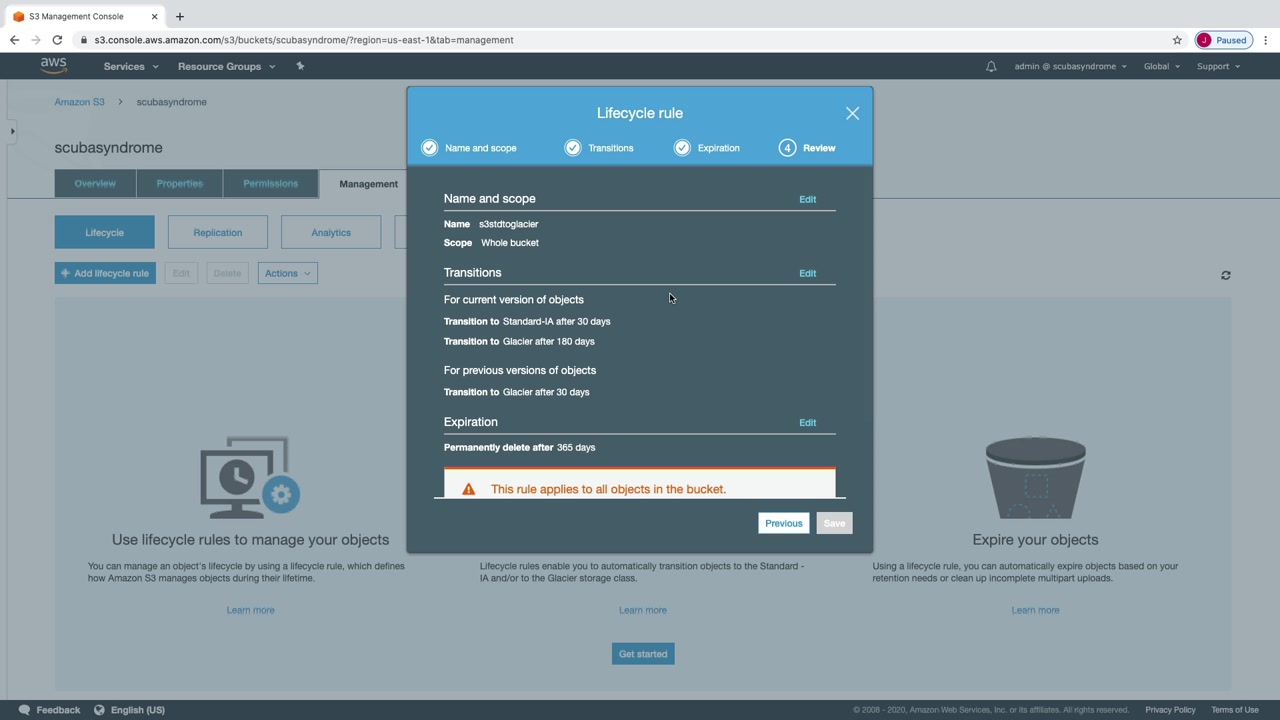Select the Review step
Viewport: 1280px width, 720px height.
point(808,148)
